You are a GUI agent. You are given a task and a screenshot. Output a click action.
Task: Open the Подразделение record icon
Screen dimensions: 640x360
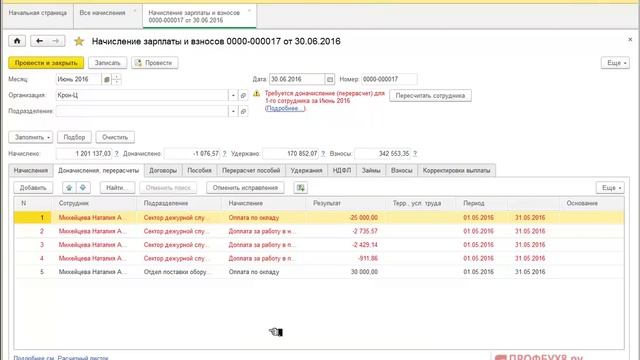243,111
